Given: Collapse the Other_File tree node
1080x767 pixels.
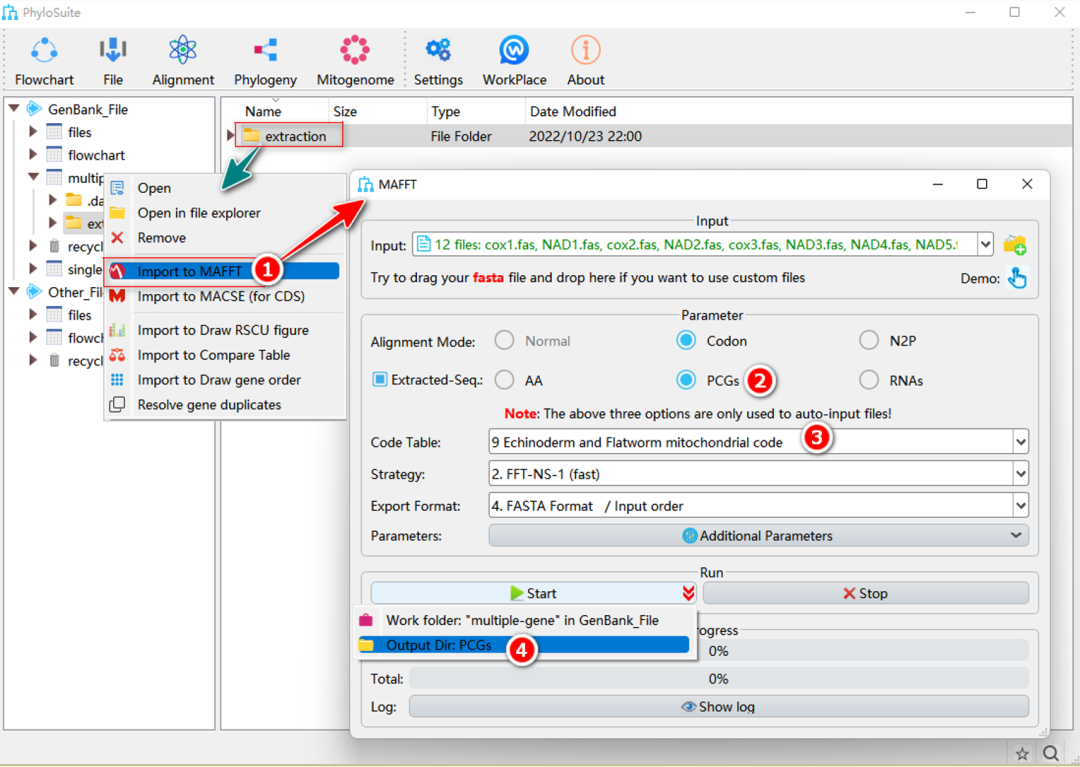Looking at the screenshot, I should point(14,292).
